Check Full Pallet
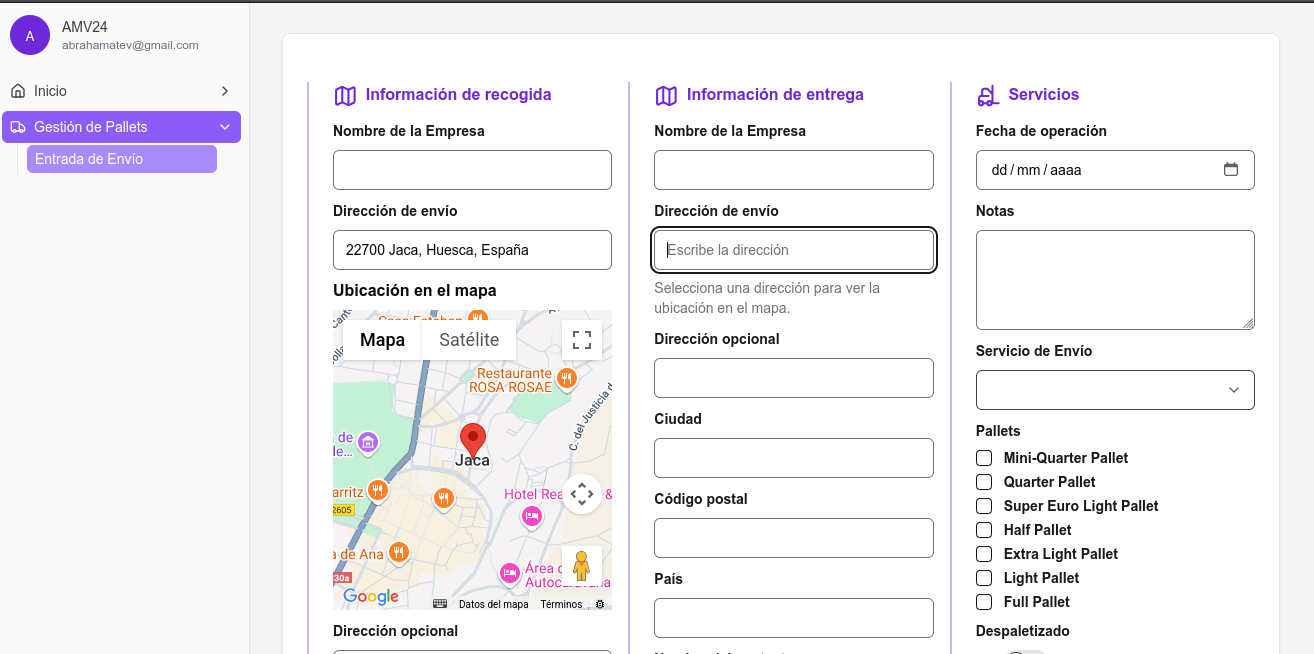 [984, 602]
